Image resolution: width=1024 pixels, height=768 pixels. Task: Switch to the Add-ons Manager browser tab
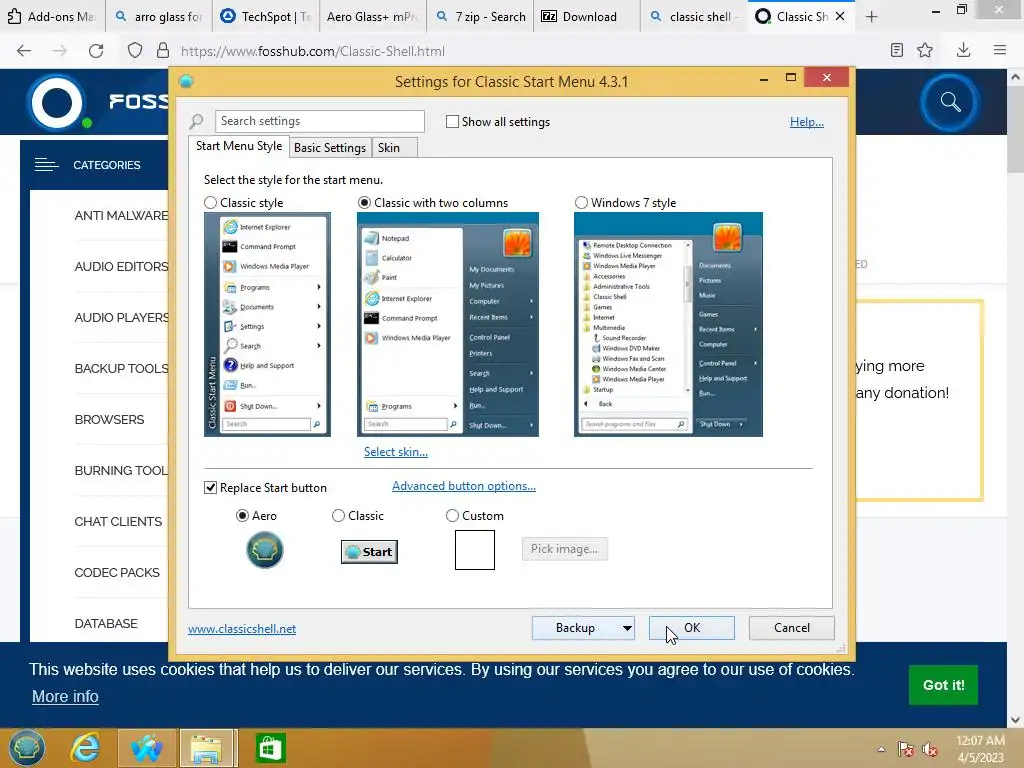pos(52,16)
